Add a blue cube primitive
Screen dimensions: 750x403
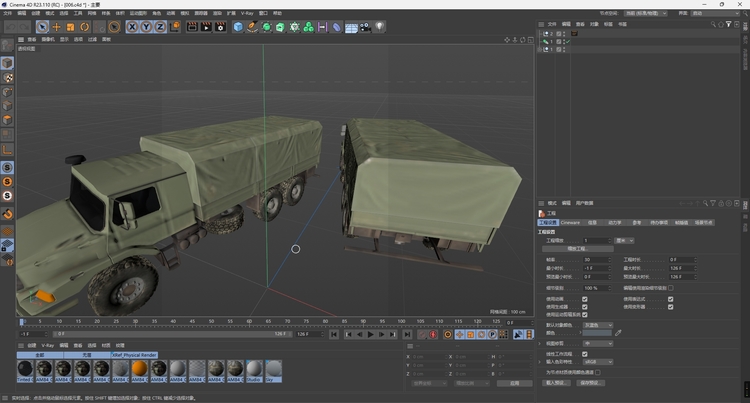tap(238, 27)
